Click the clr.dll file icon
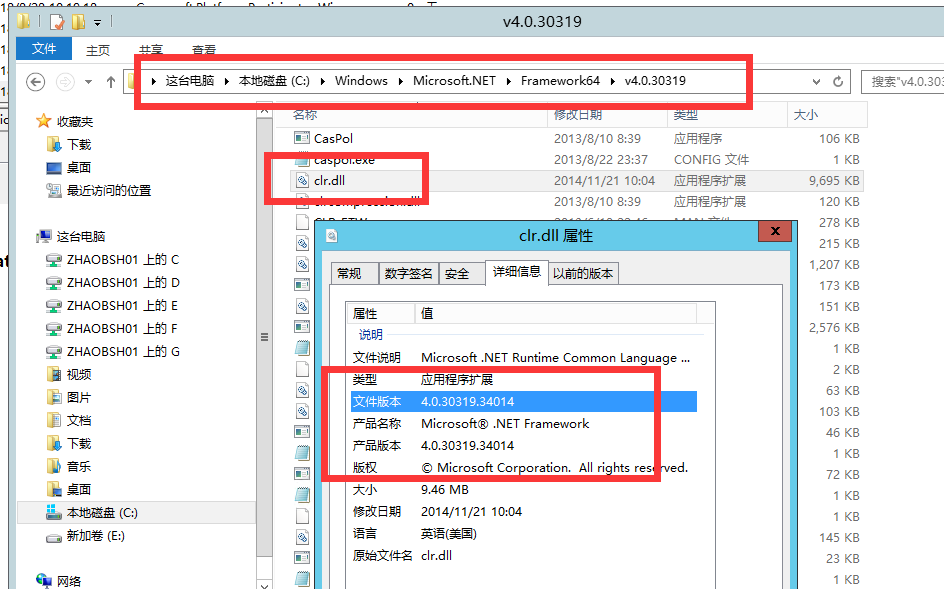The height and width of the screenshot is (589, 944). [302, 181]
